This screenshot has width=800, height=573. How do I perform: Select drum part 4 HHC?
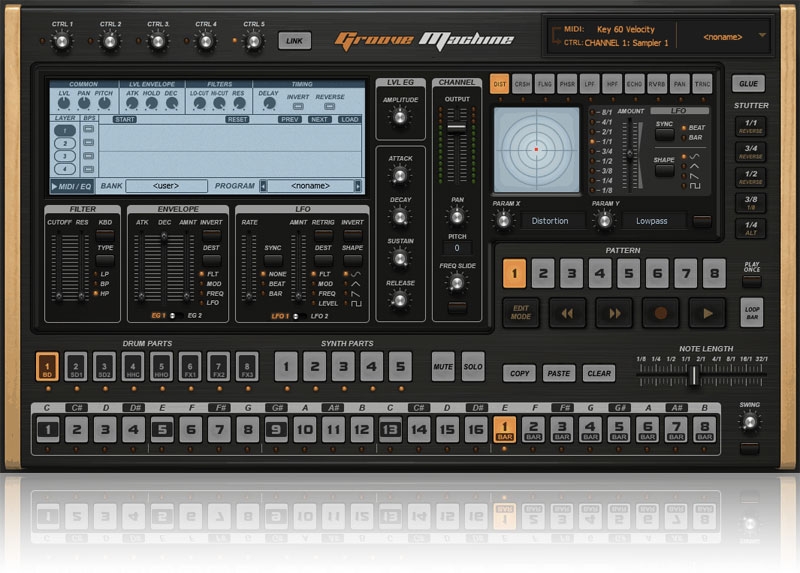tap(133, 366)
